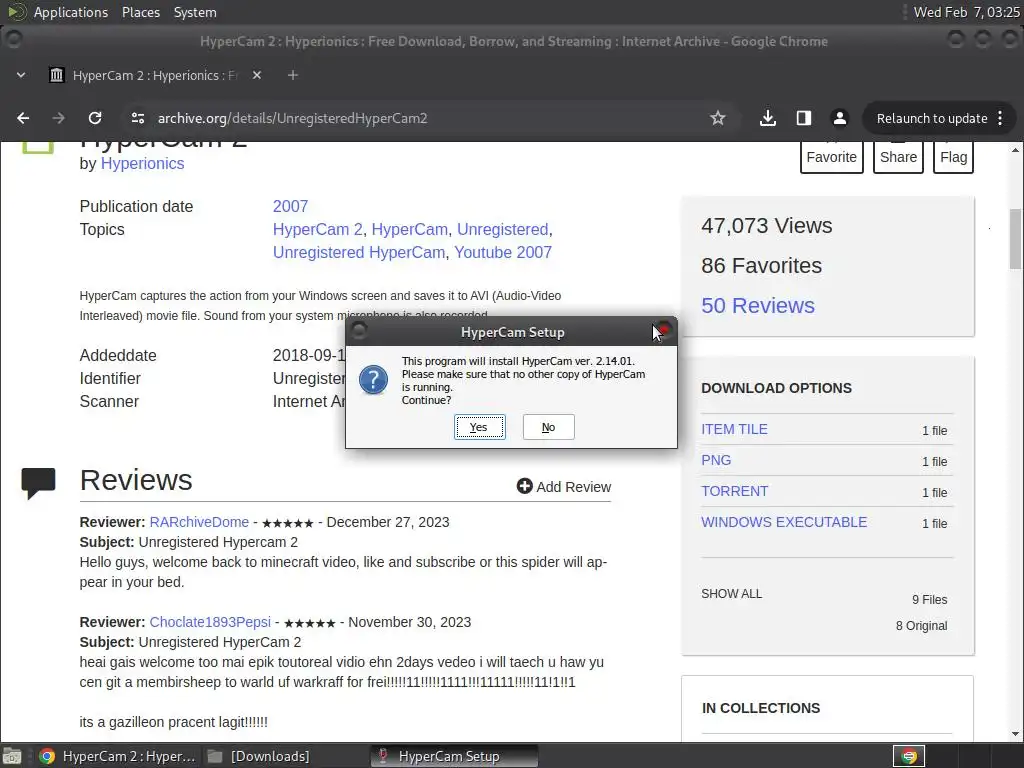1024x768 pixels.
Task: Click the Chrome forward arrow
Action: [x=59, y=118]
